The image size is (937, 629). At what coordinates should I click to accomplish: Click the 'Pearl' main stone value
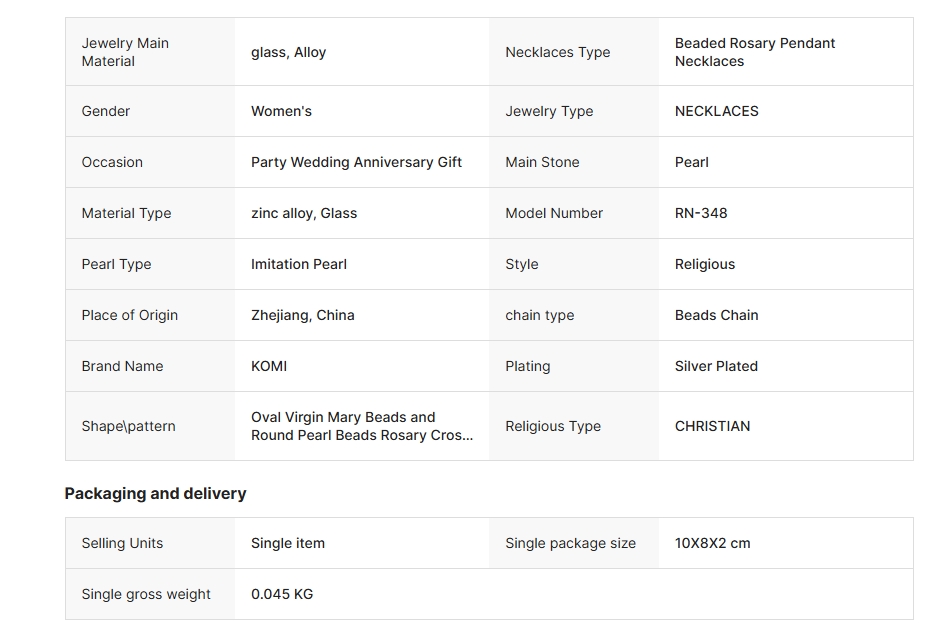[691, 162]
